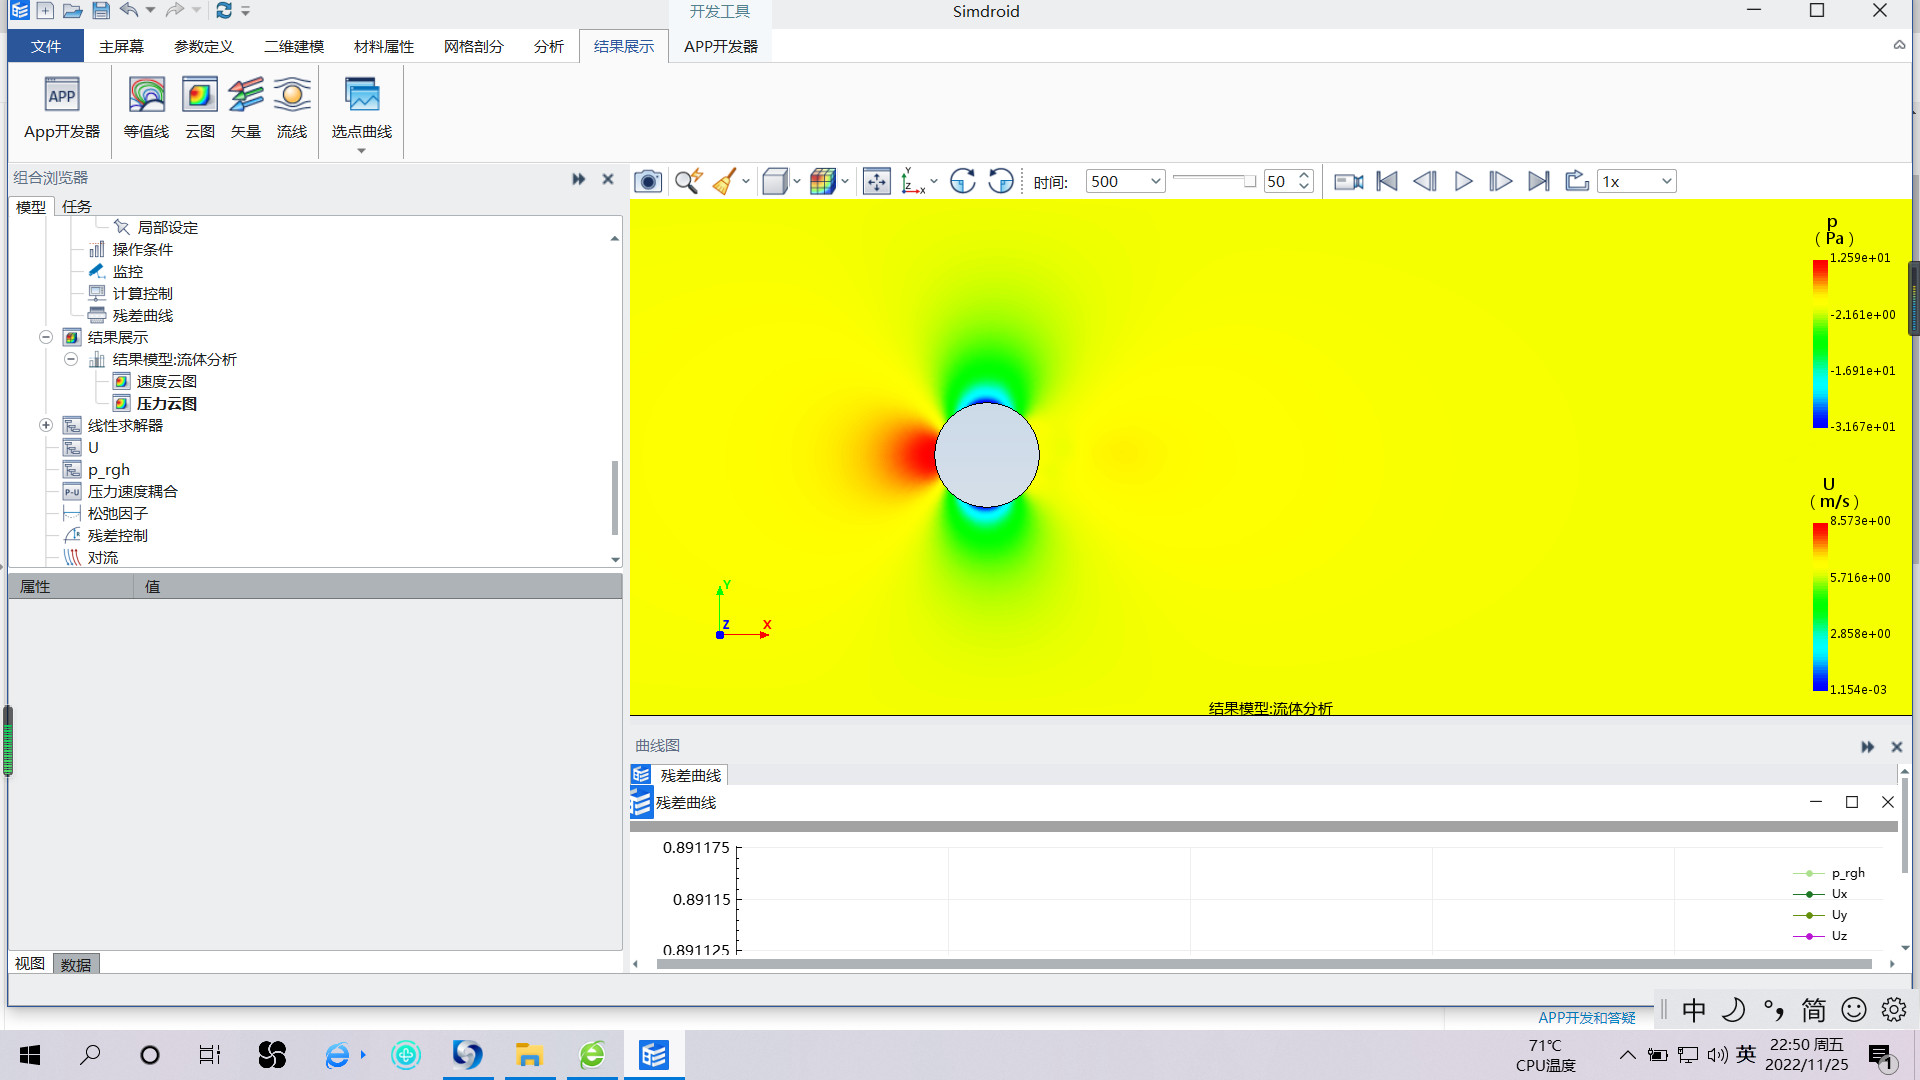Select the 残差曲线 chart tab
The width and height of the screenshot is (1920, 1080).
pos(680,775)
